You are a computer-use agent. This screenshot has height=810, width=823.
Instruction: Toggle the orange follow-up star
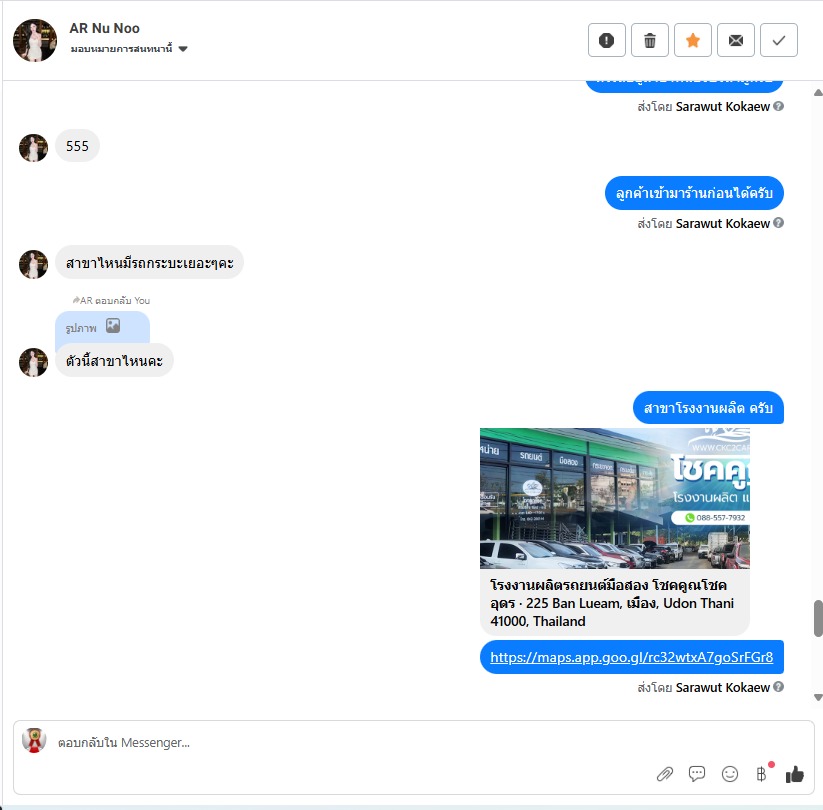tap(692, 40)
